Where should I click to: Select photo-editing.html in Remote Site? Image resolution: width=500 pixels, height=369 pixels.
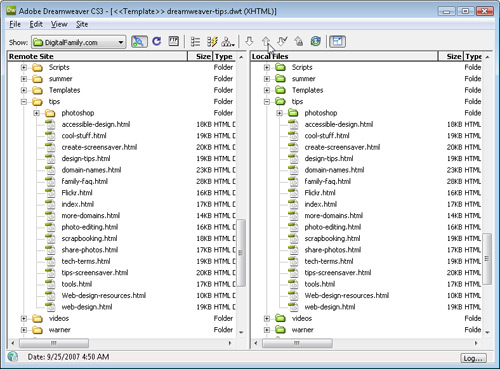(90, 227)
